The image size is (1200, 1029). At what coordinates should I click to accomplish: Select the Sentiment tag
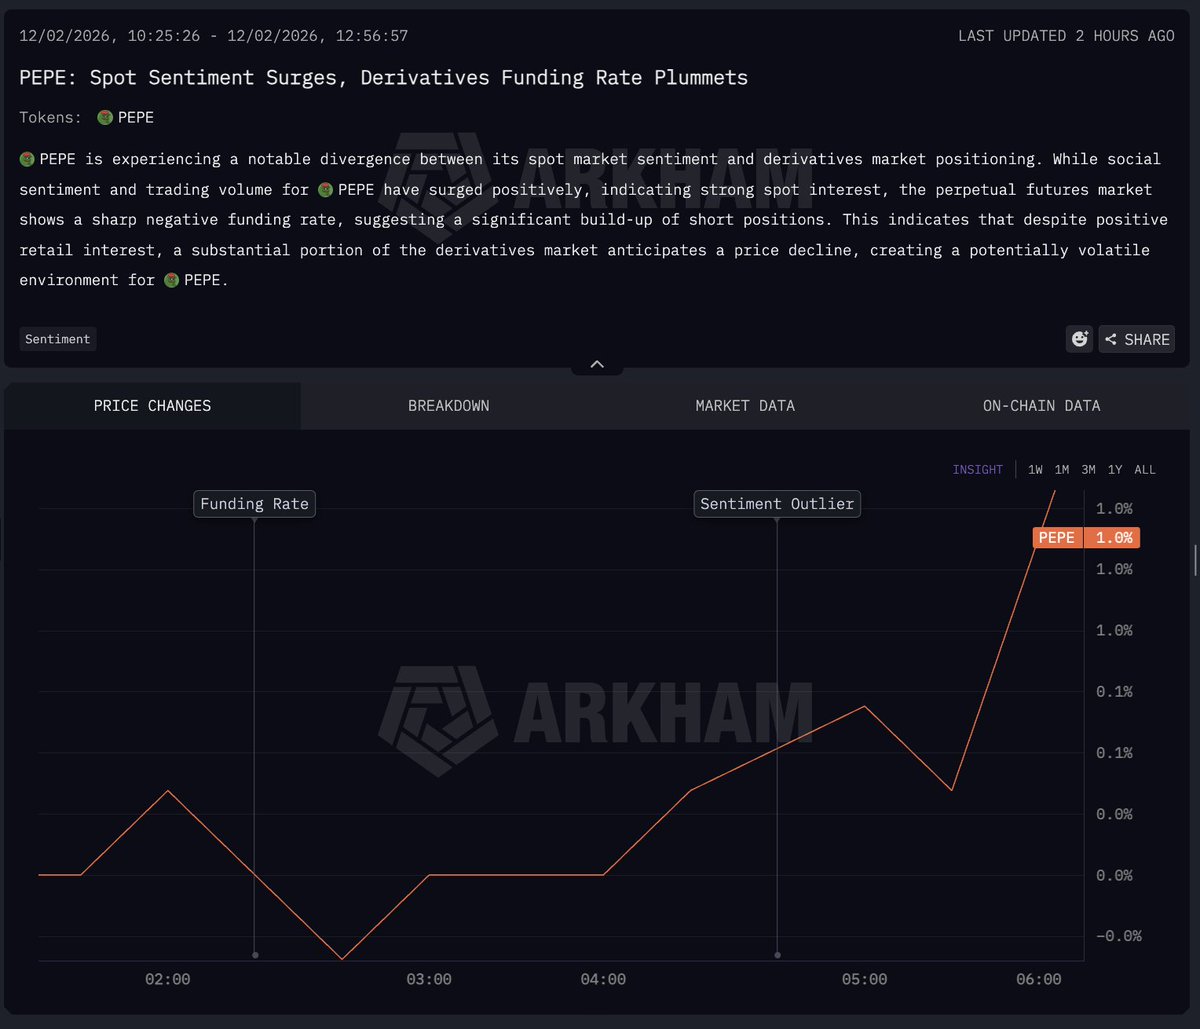point(57,339)
